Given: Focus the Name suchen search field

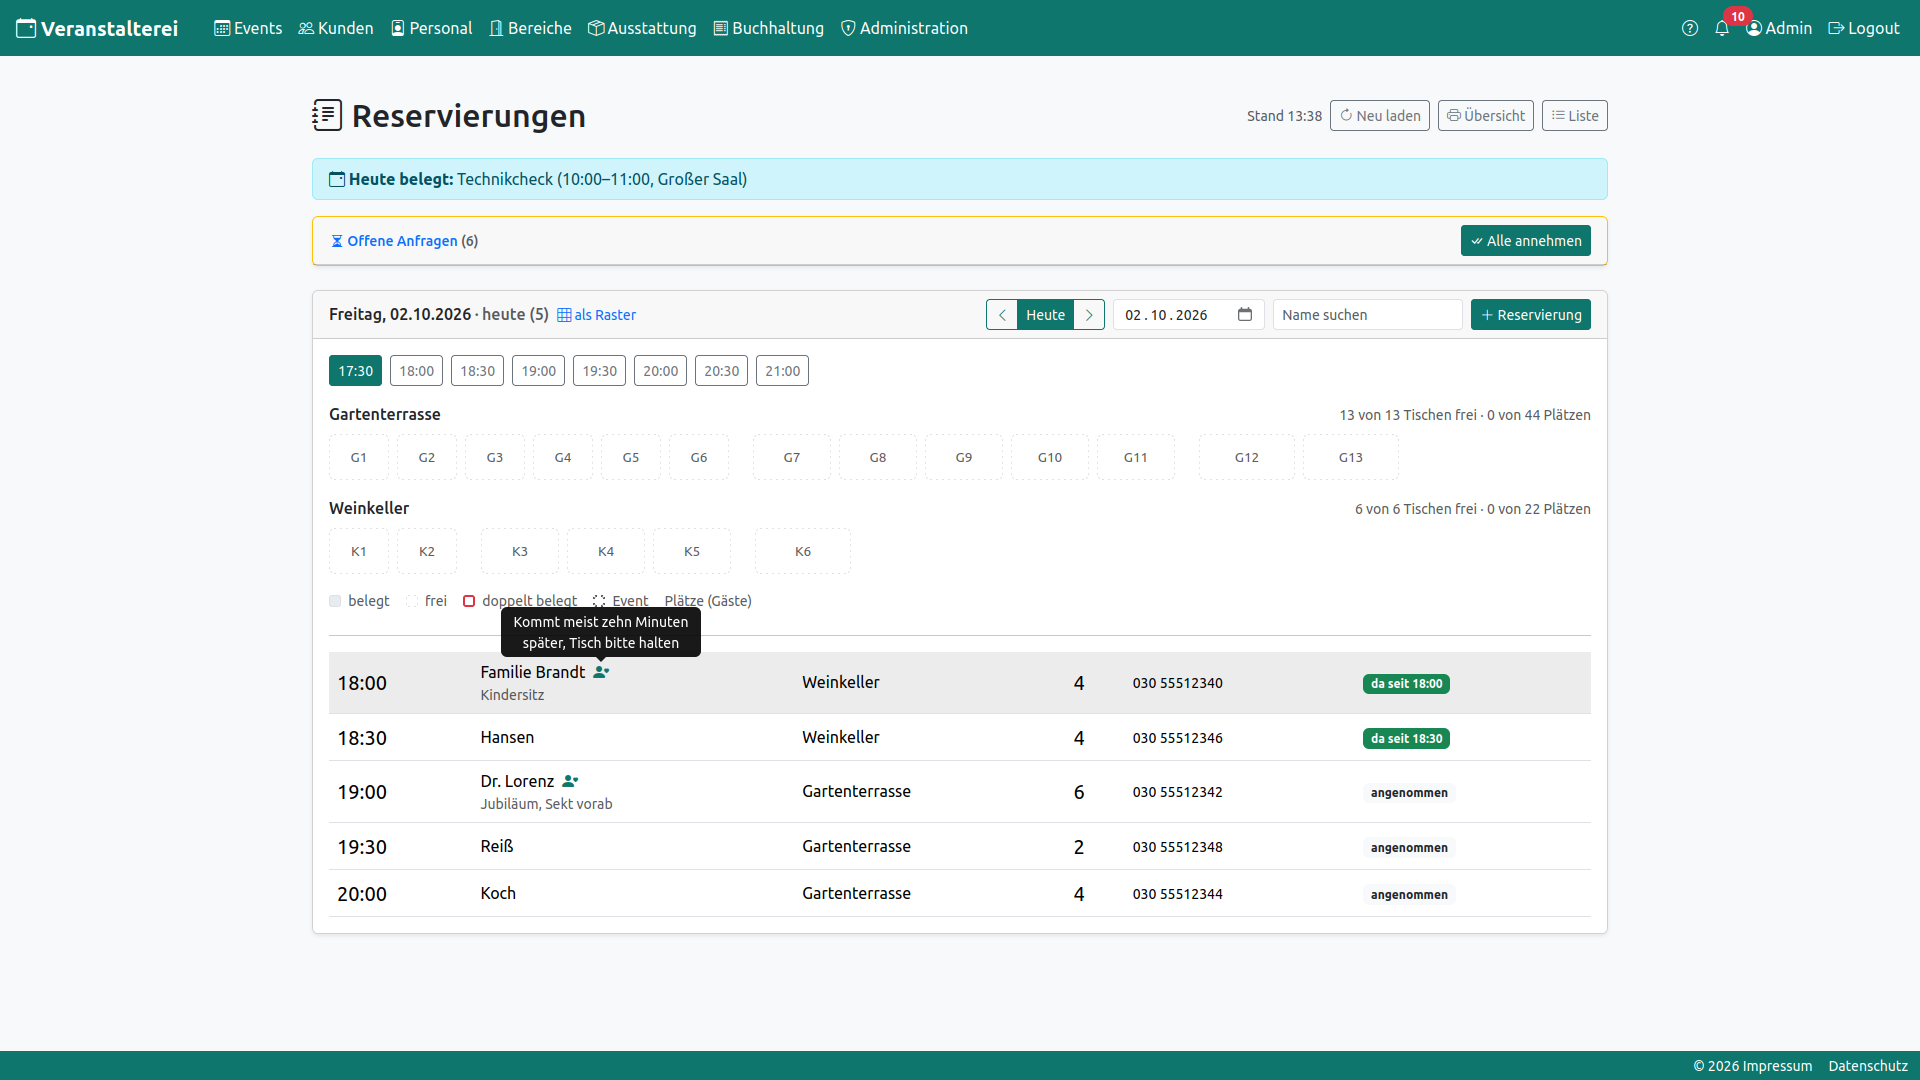Looking at the screenshot, I should coord(1368,314).
